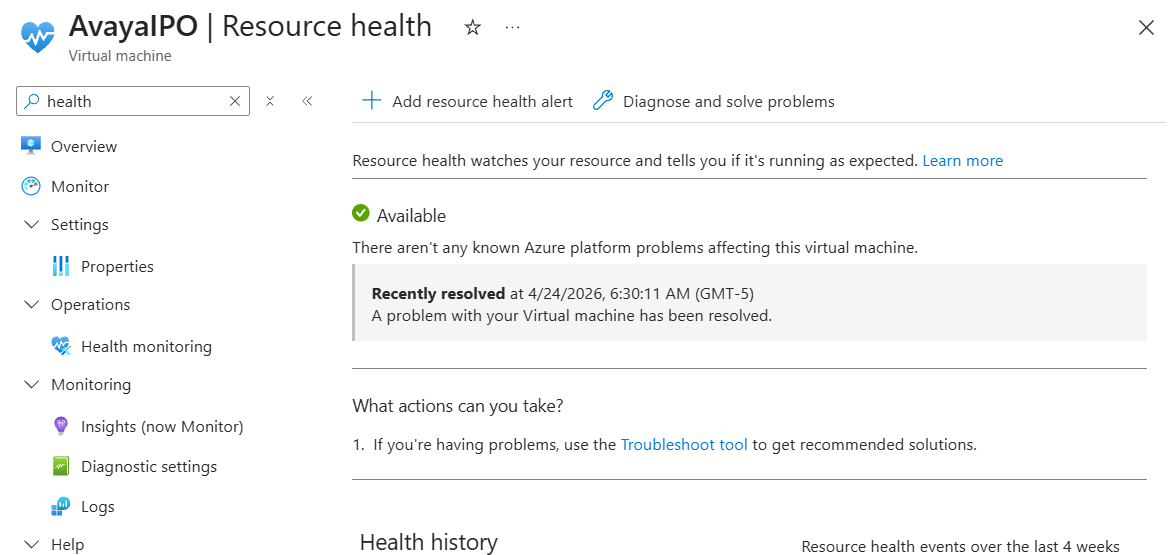
Task: Click the green Available checkmark icon
Action: [361, 213]
